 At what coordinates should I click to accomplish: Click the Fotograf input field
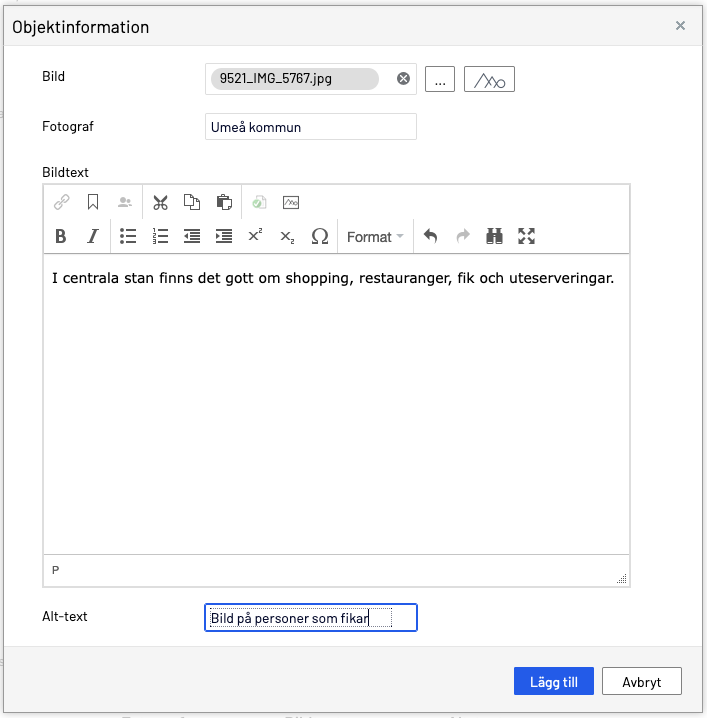[310, 127]
